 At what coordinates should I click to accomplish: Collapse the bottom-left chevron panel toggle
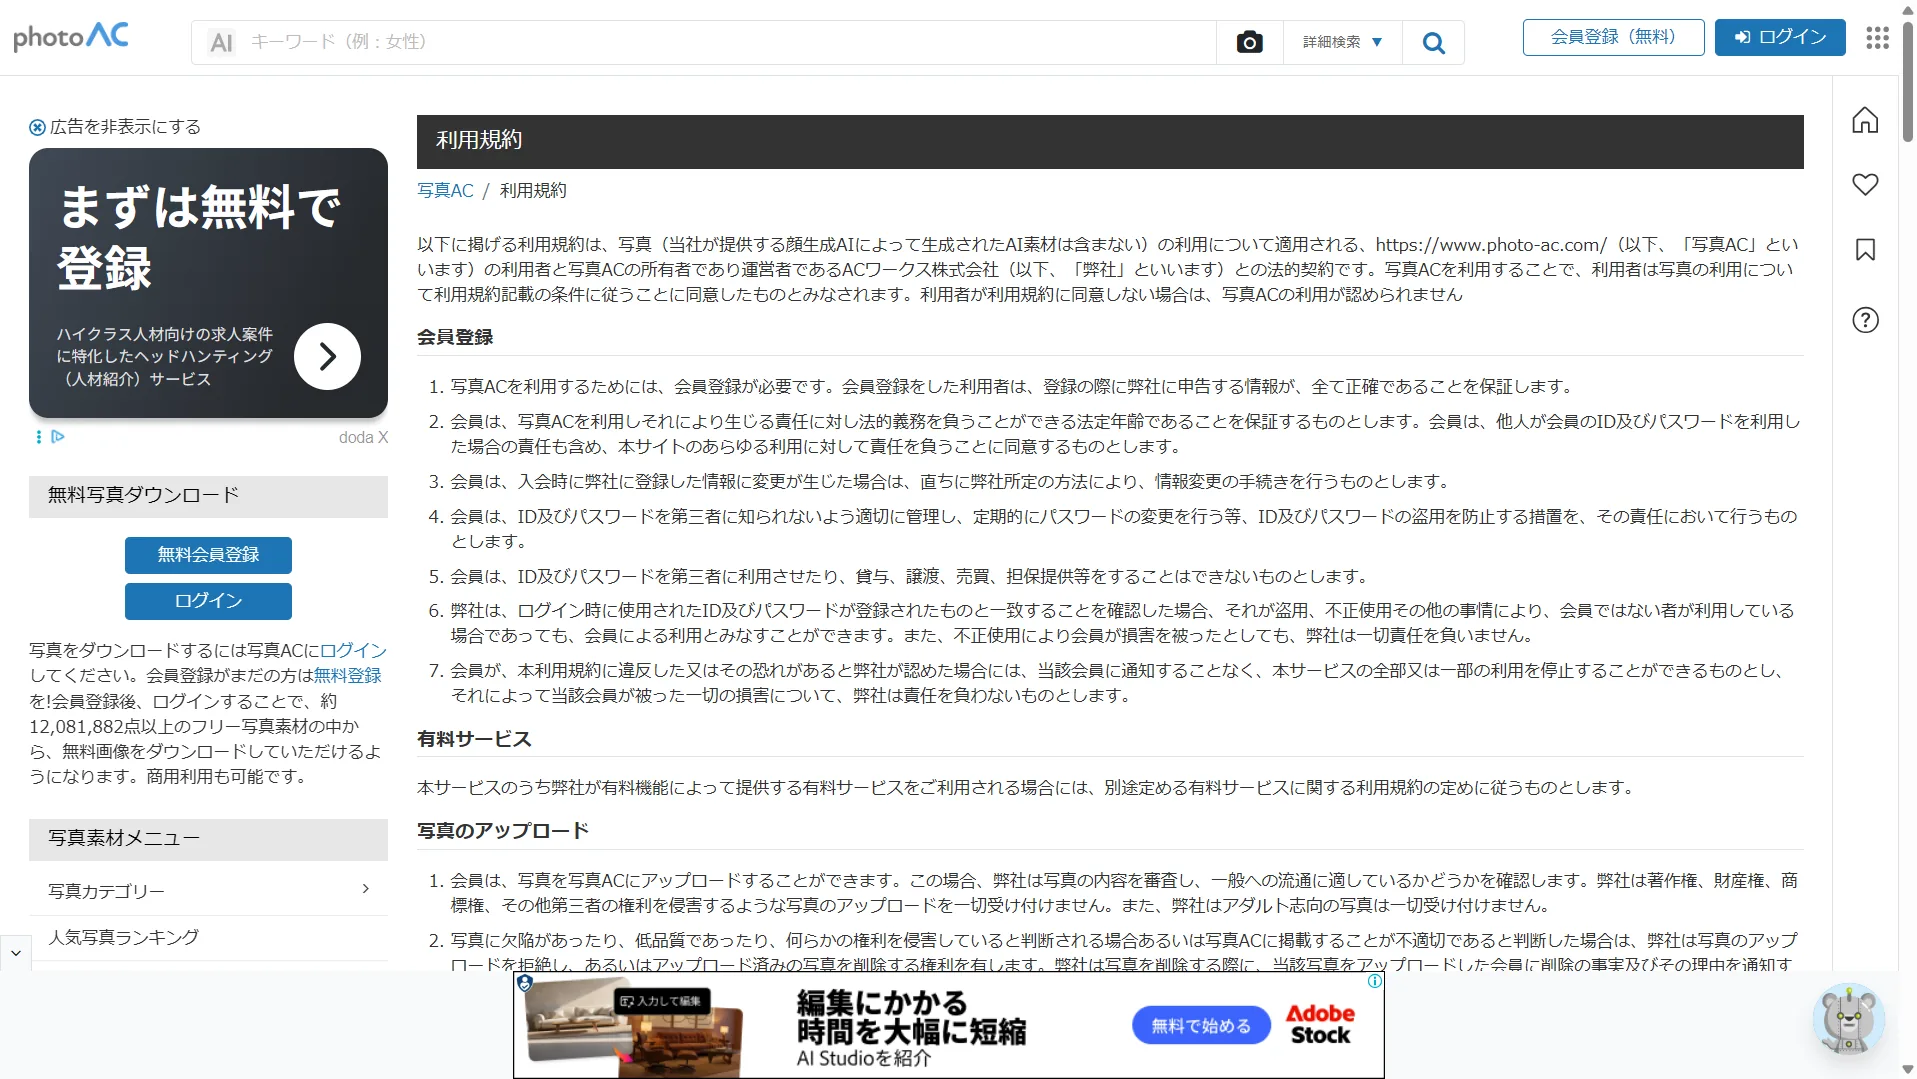[16, 953]
